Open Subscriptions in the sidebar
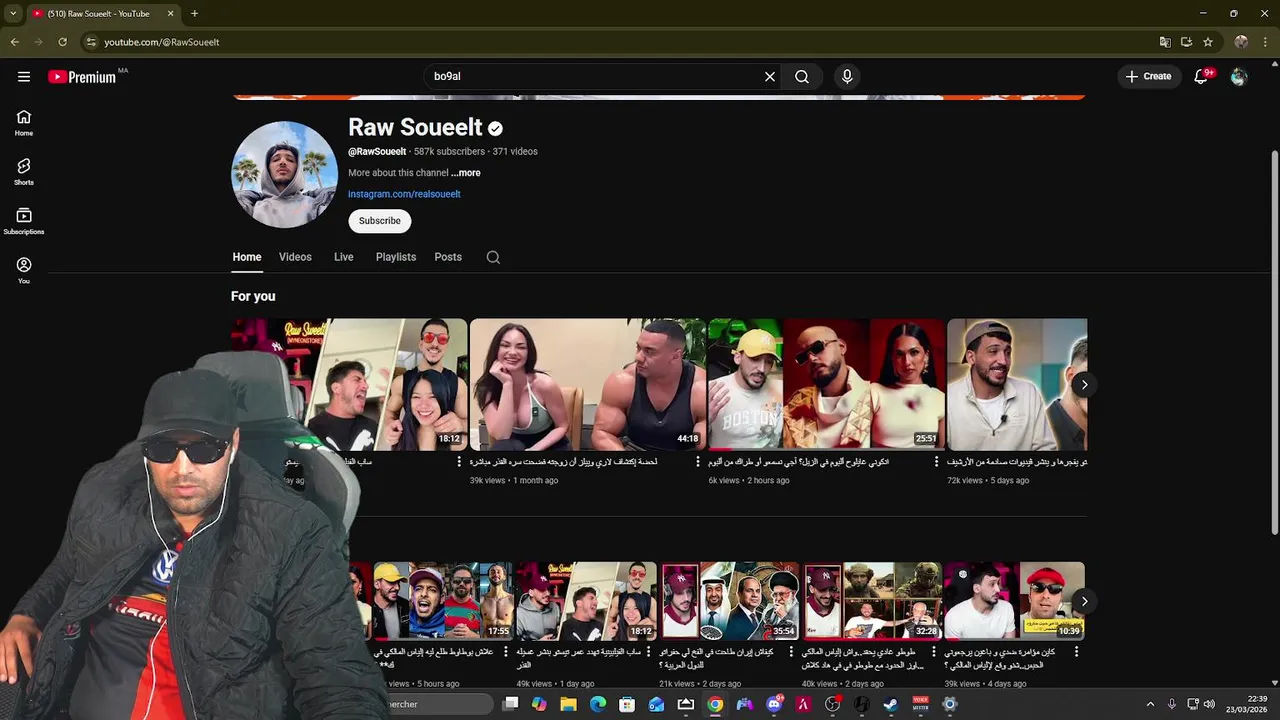The height and width of the screenshot is (720, 1280). coord(24,221)
